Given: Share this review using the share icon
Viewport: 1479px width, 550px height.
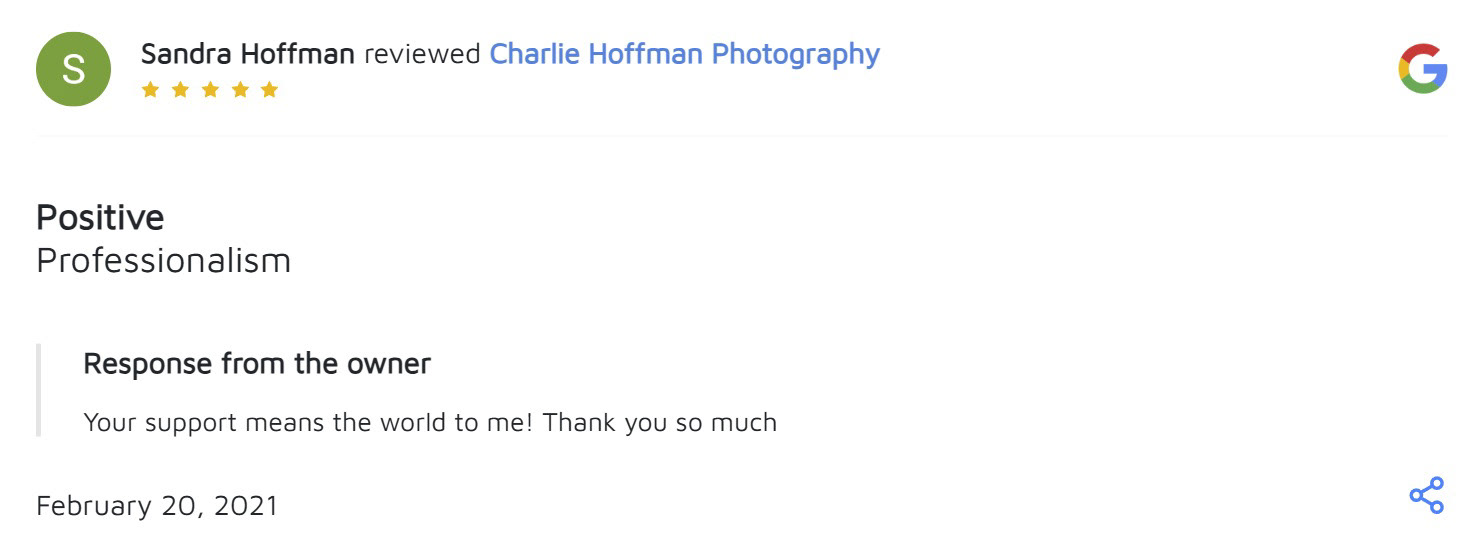Looking at the screenshot, I should [1426, 495].
